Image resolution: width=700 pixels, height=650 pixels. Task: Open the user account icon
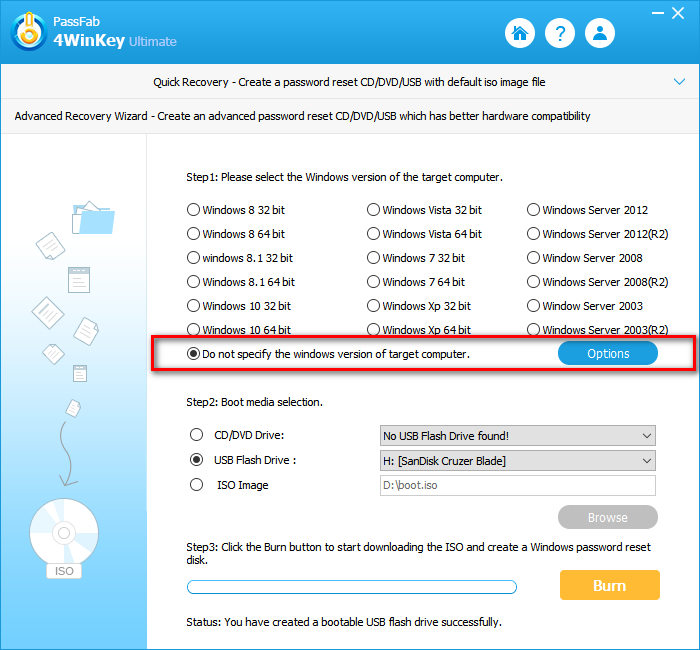tap(600, 33)
